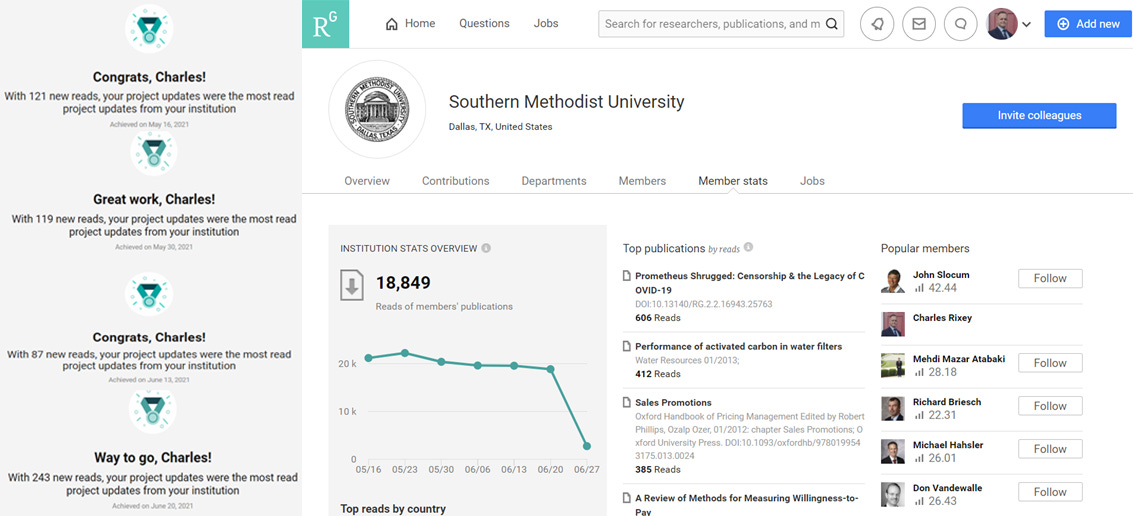1133x516 pixels.
Task: Click the Dallas, TX, United States location text
Action: click(x=500, y=126)
